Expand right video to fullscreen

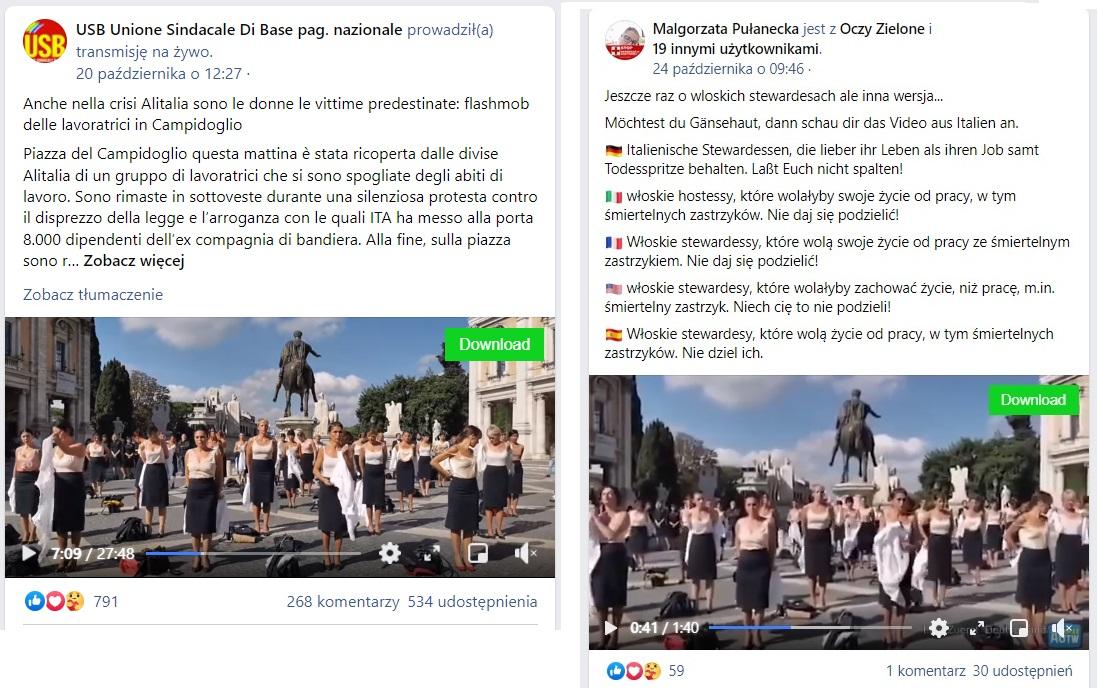(x=976, y=627)
